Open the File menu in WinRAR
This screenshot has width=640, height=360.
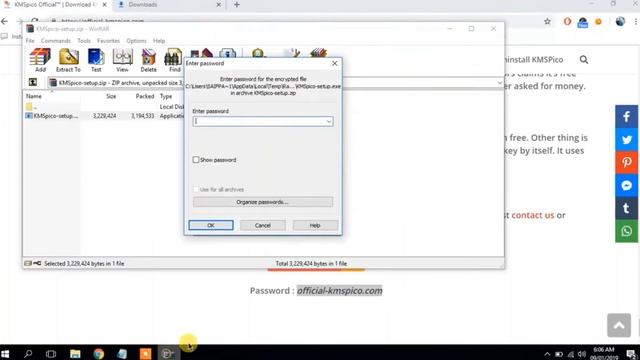pyautogui.click(x=30, y=41)
